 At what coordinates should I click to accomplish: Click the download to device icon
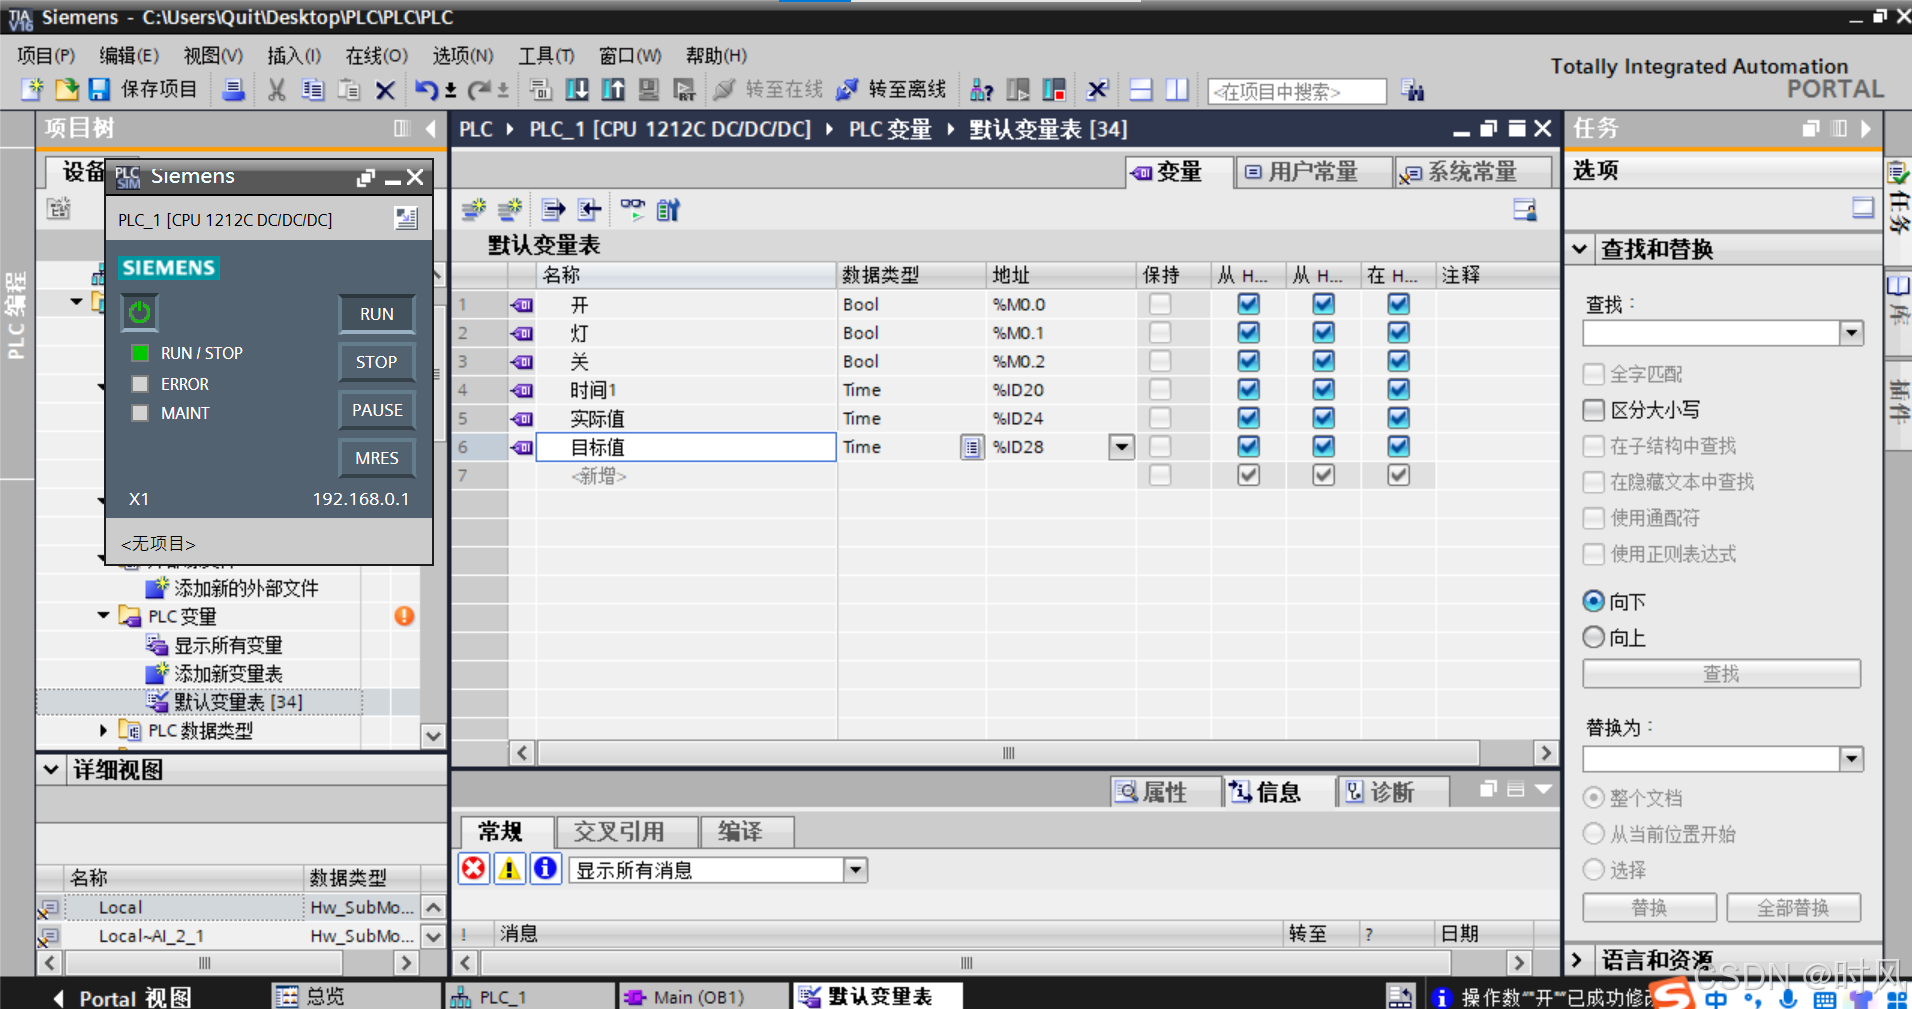pyautogui.click(x=577, y=90)
